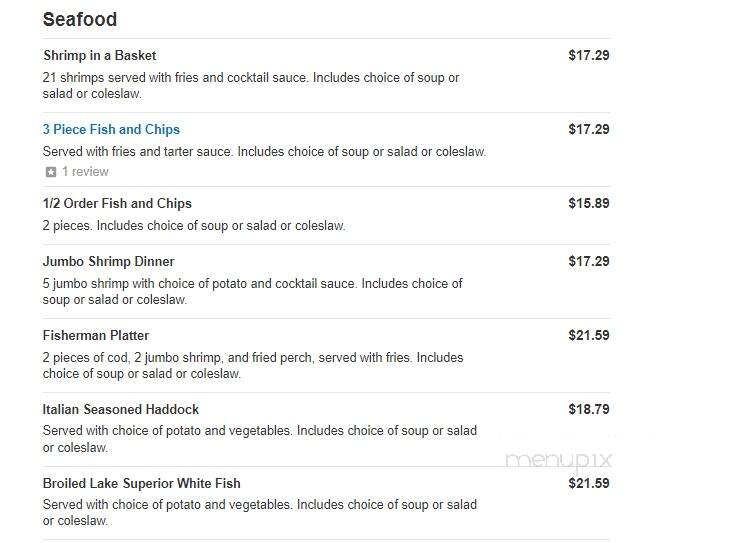Screen dimensions: 738x543
Task: Click the Italian Seasoned Haddock title
Action: coord(120,409)
